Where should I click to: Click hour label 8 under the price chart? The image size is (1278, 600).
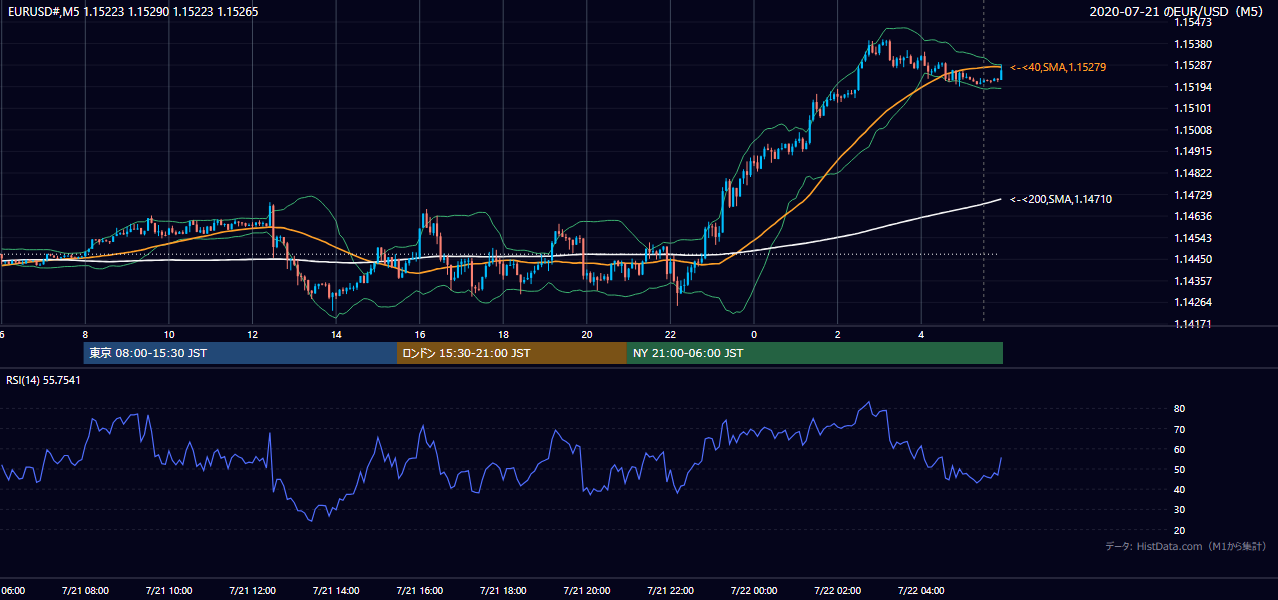85,335
